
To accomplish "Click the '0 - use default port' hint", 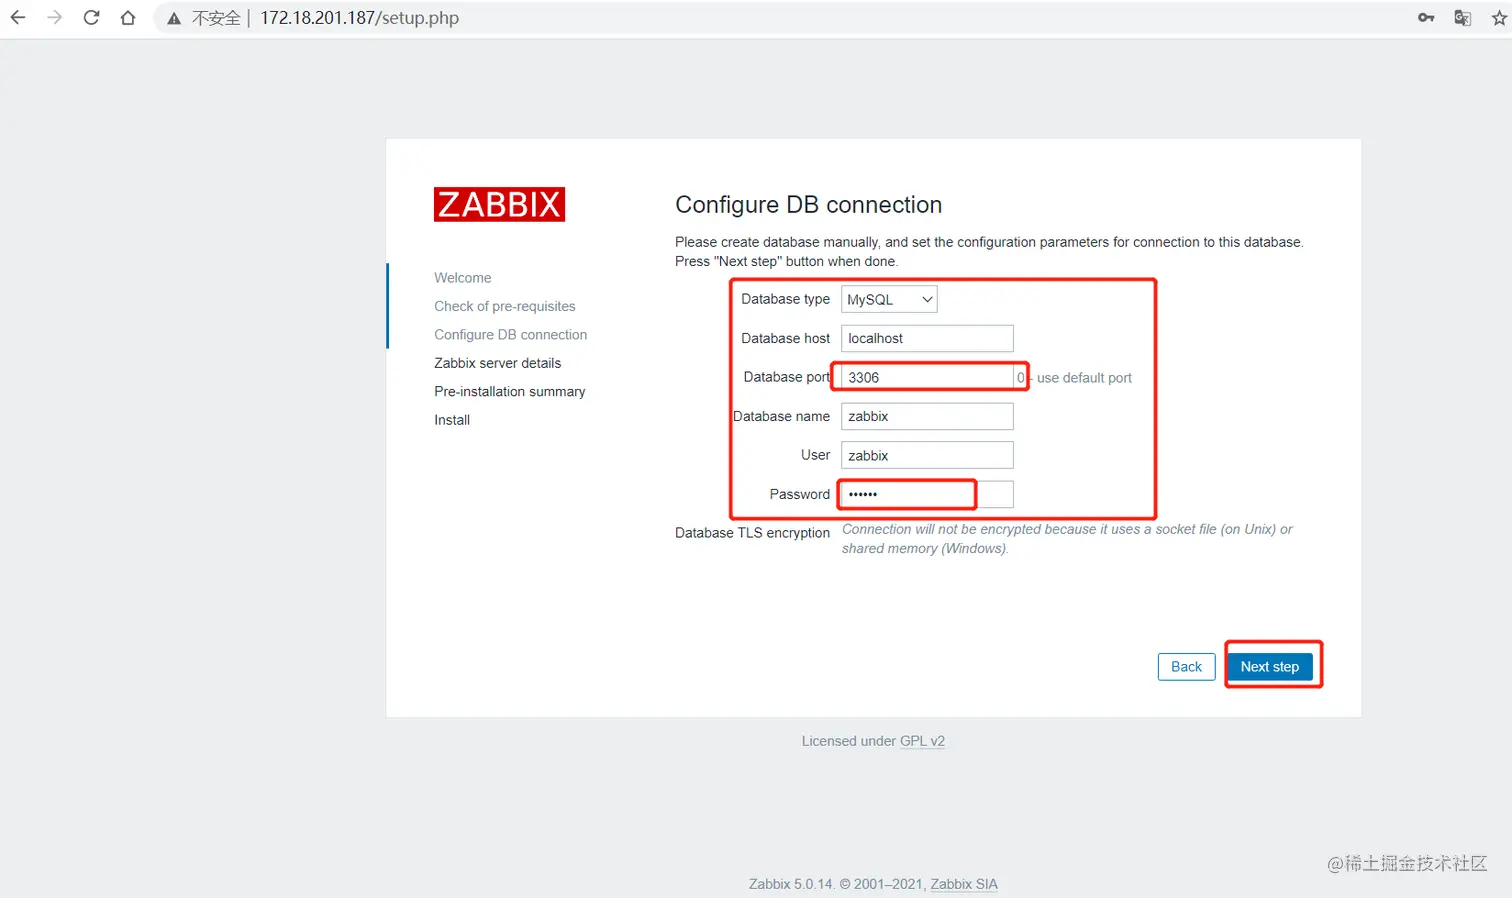I will click(1074, 378).
